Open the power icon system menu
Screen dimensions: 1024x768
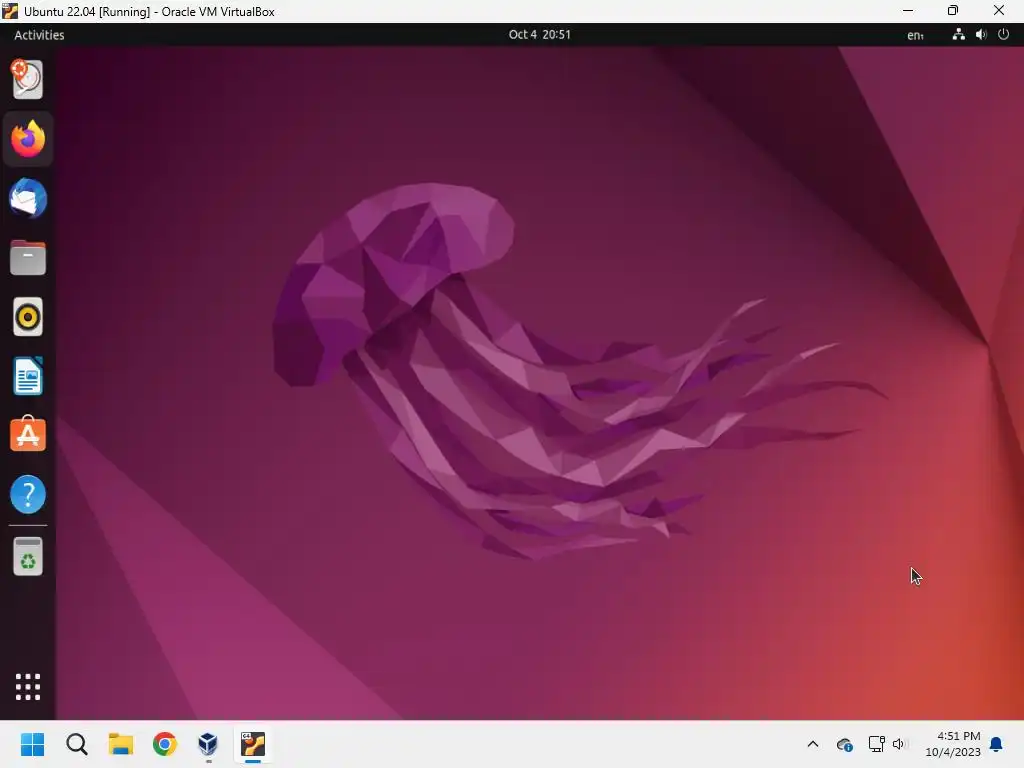tap(1004, 35)
